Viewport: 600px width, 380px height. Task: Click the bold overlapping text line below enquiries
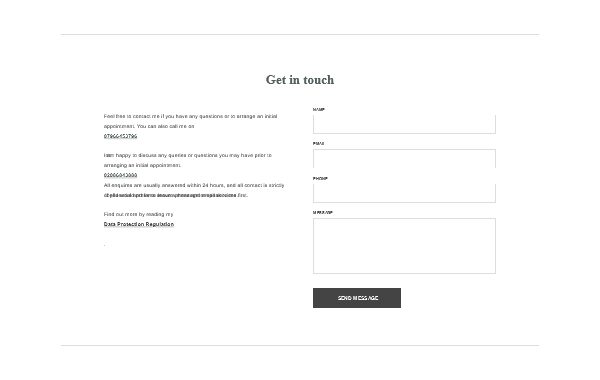click(170, 195)
